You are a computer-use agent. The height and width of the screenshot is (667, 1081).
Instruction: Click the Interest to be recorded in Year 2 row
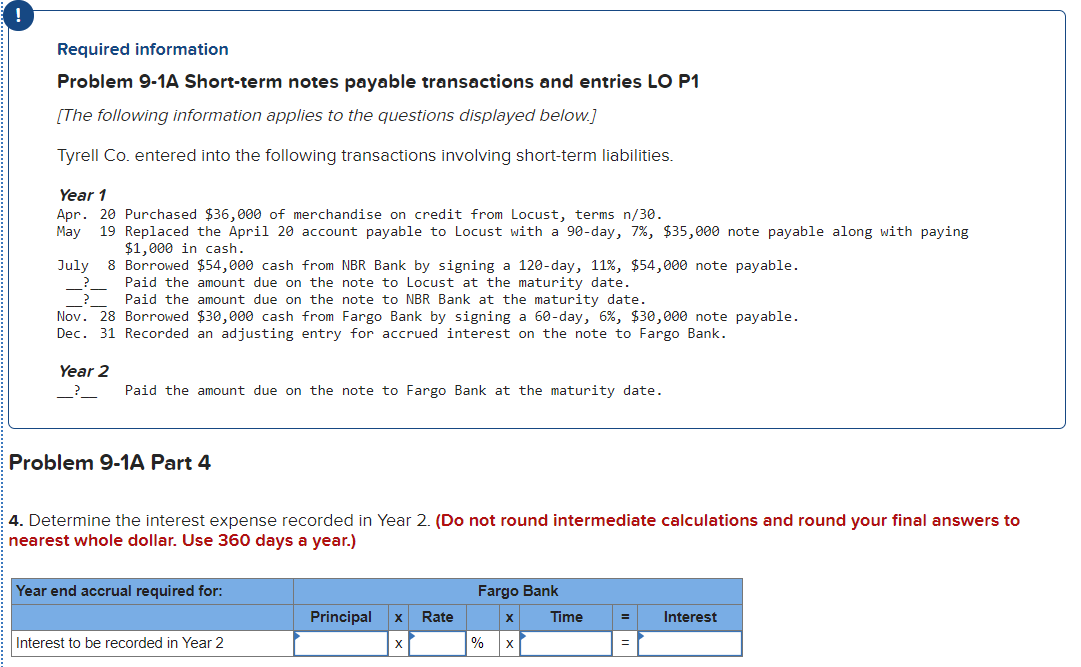pyautogui.click(x=120, y=644)
